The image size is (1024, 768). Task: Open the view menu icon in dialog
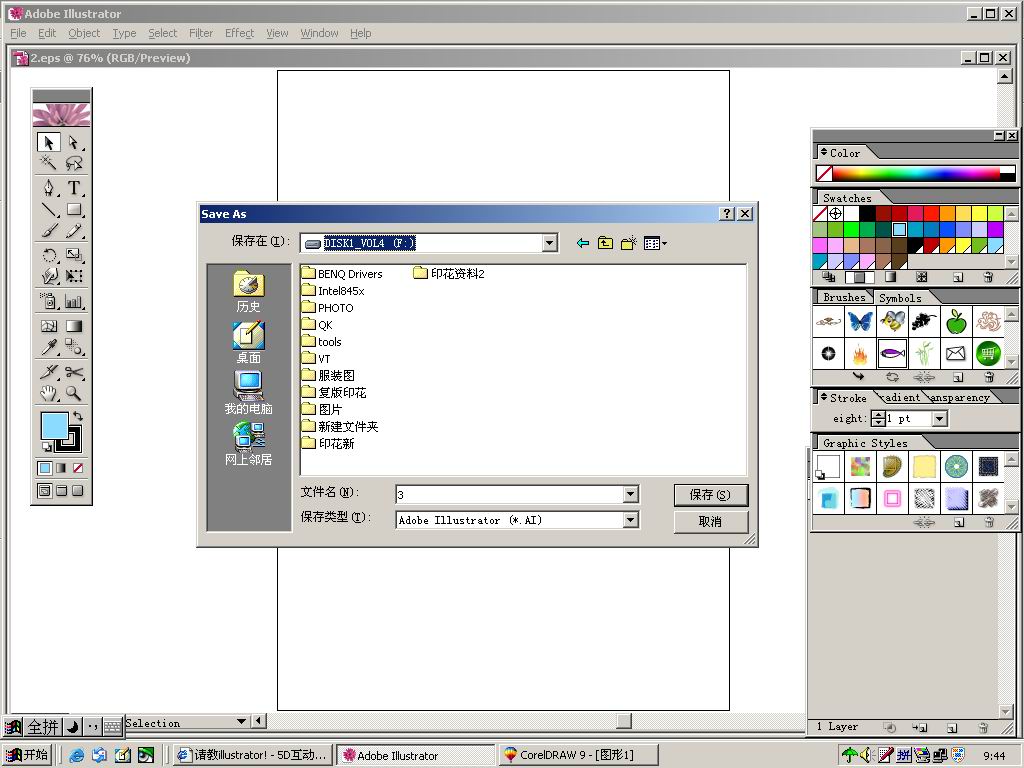654,243
